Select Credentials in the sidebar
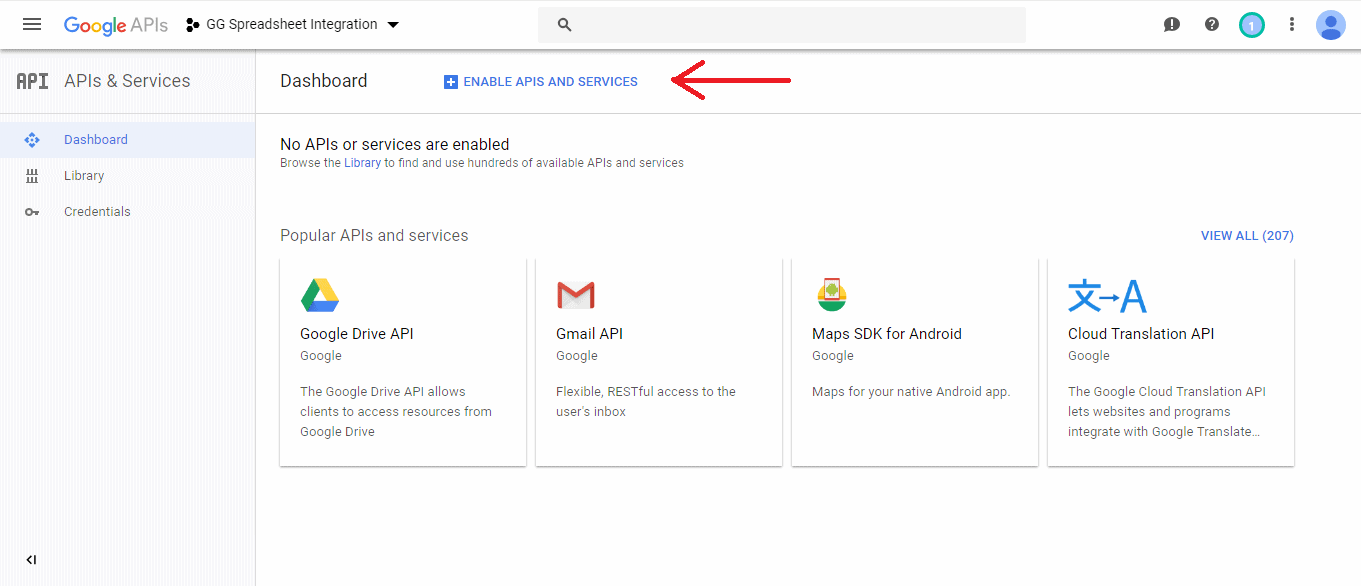The image size is (1361, 586). tap(127, 212)
